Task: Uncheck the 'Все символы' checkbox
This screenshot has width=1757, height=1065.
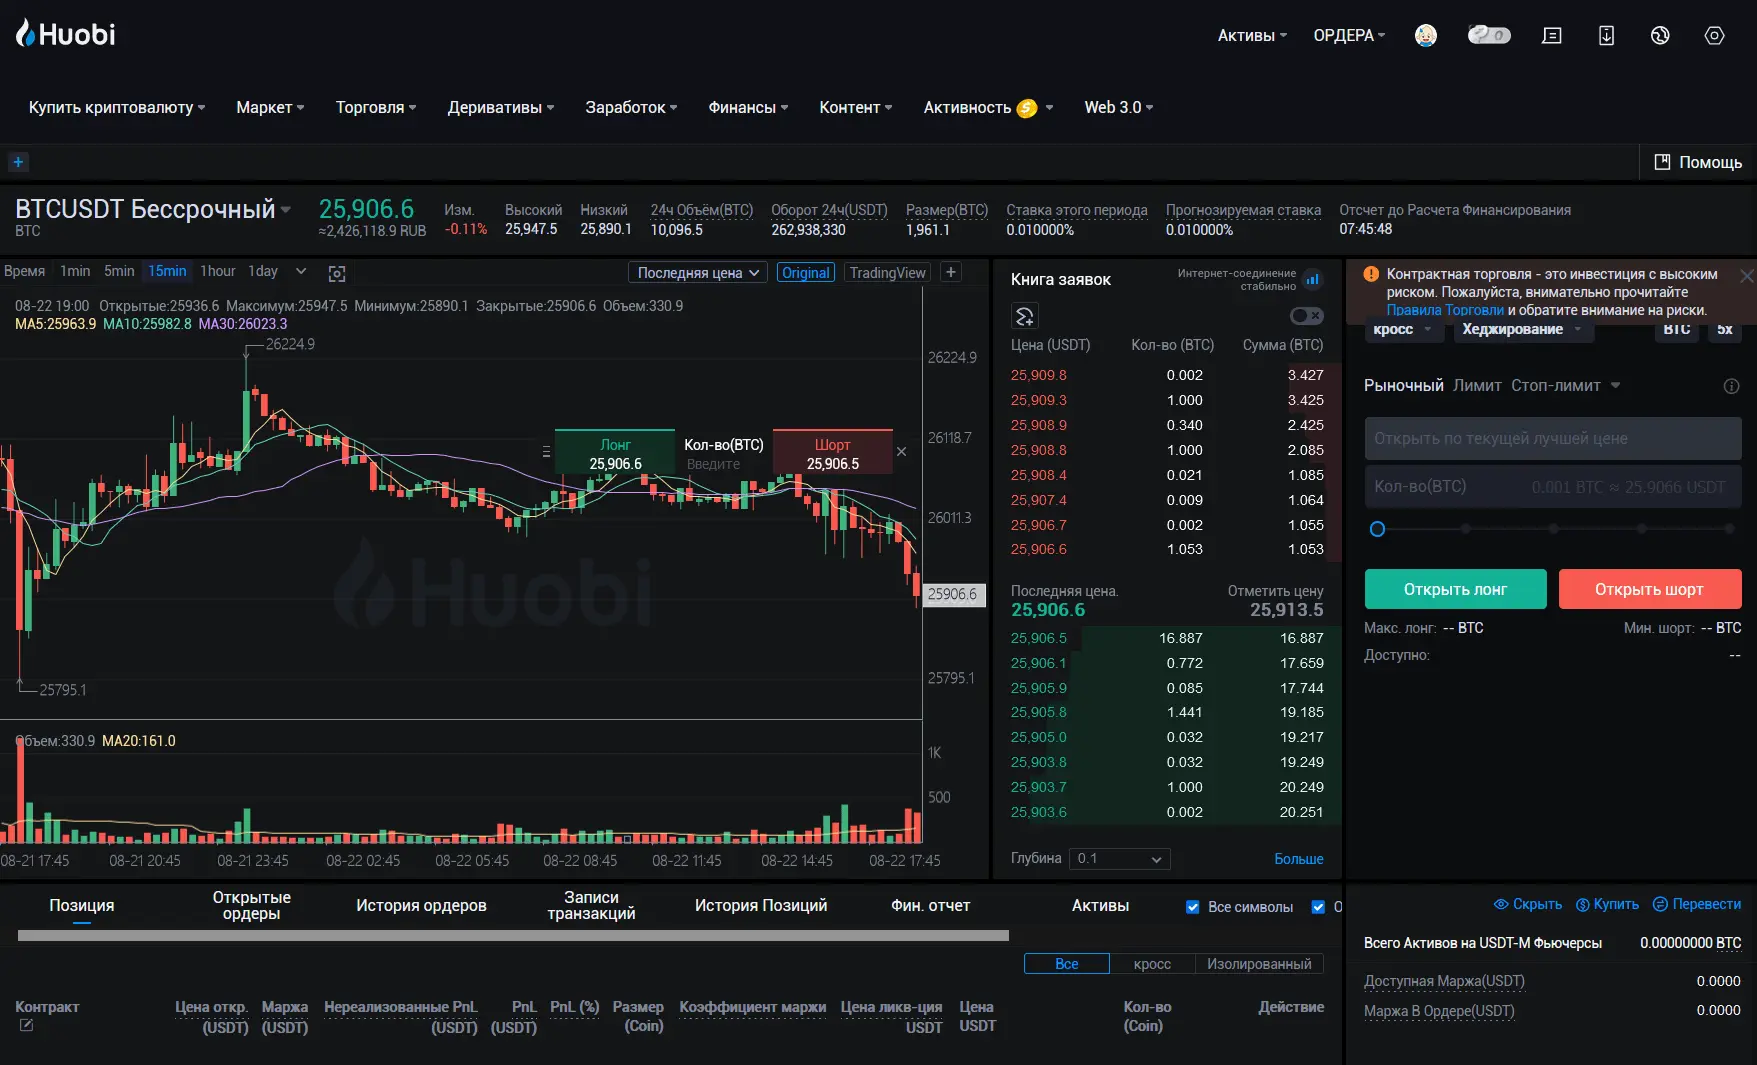Action: [1192, 907]
